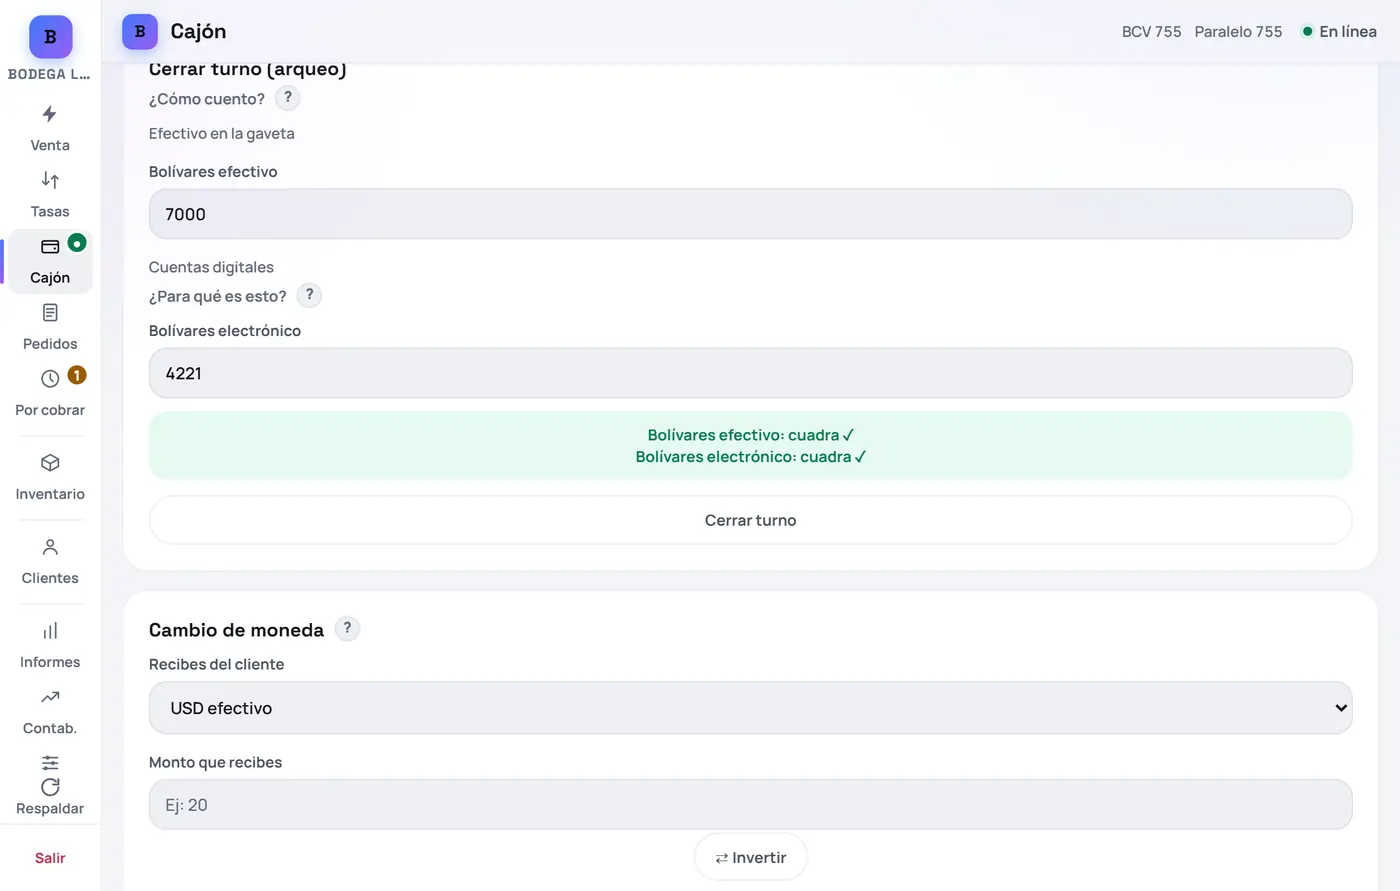Open help beside ¿Para qué es esto?
This screenshot has width=1400, height=891.
[x=310, y=295]
